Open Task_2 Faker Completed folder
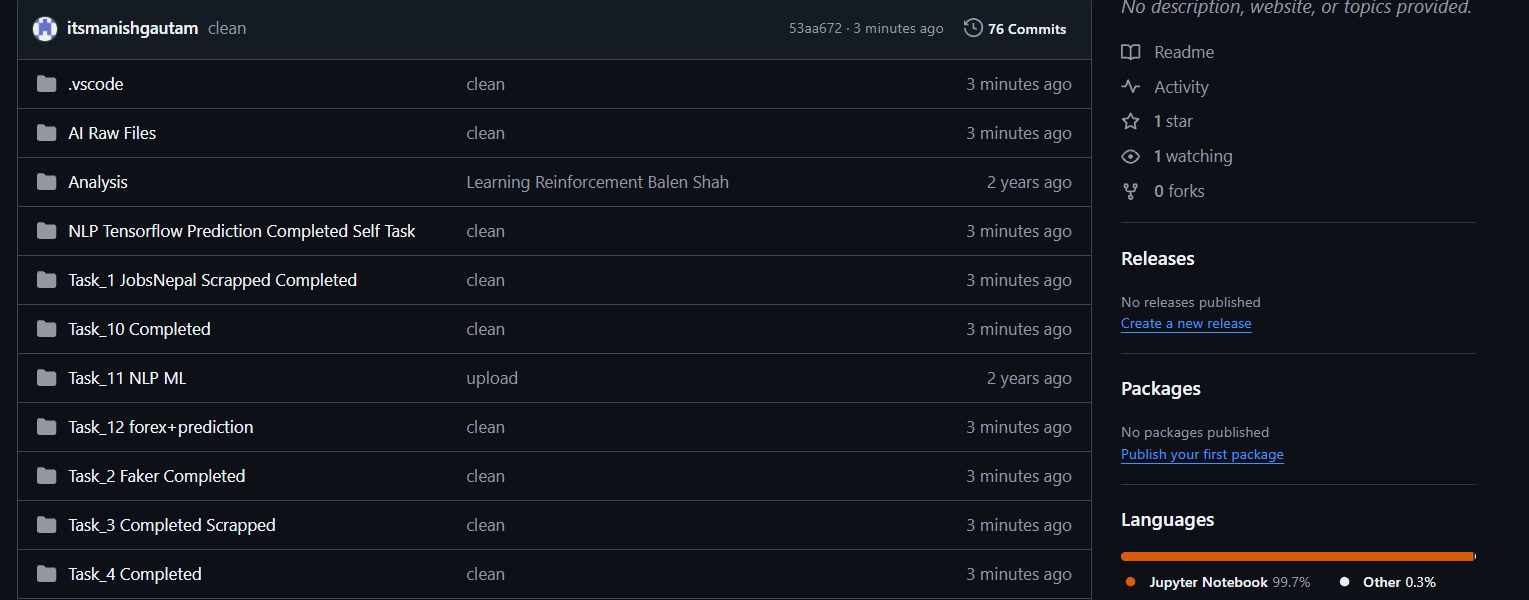 point(156,476)
